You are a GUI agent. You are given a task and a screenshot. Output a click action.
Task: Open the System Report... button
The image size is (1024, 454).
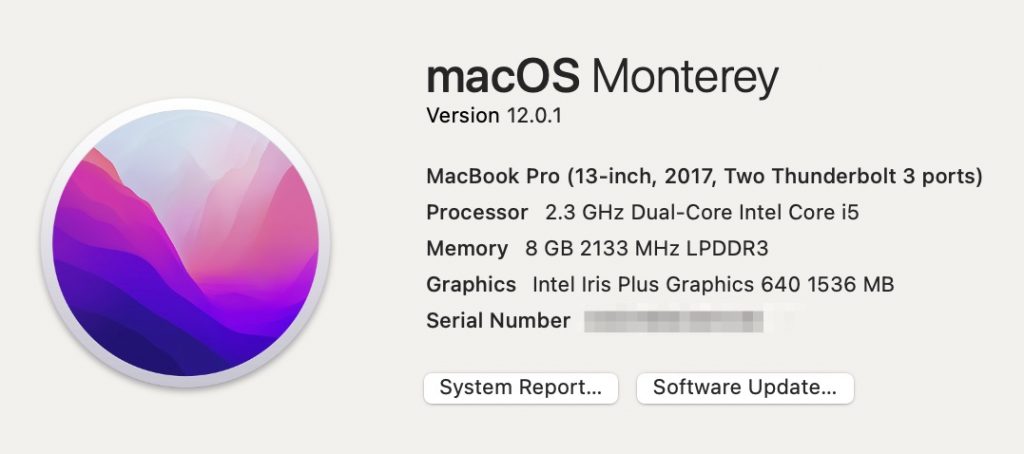click(x=520, y=388)
